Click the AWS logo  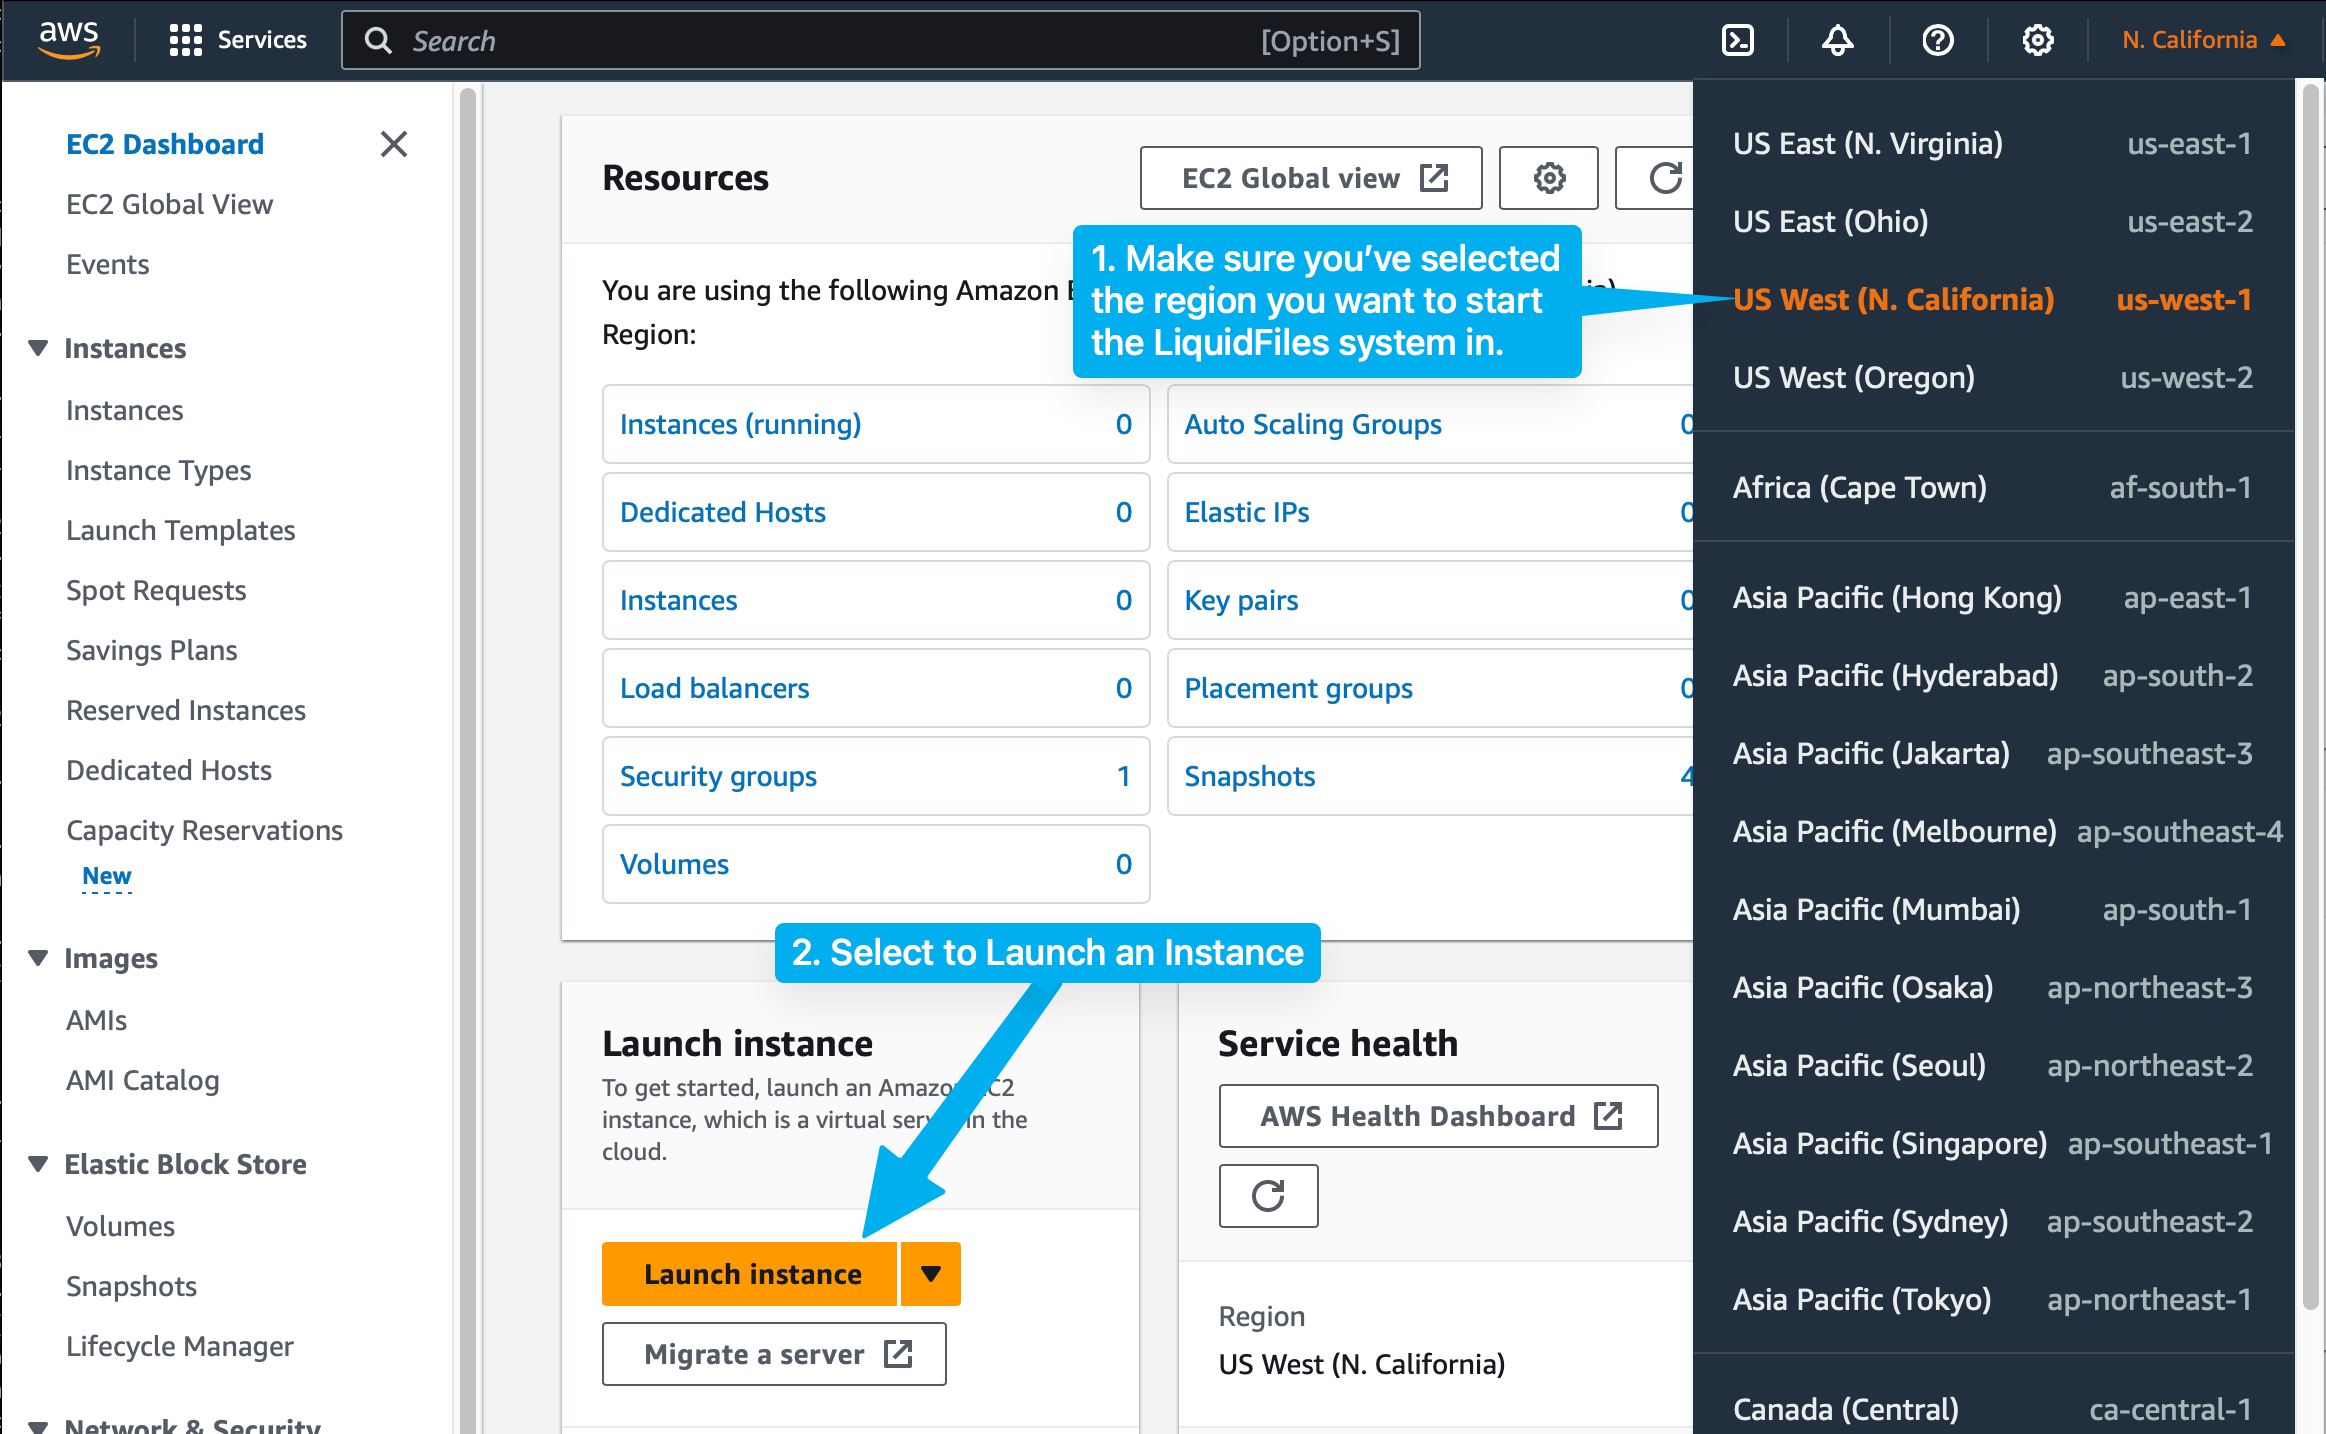pyautogui.click(x=68, y=38)
